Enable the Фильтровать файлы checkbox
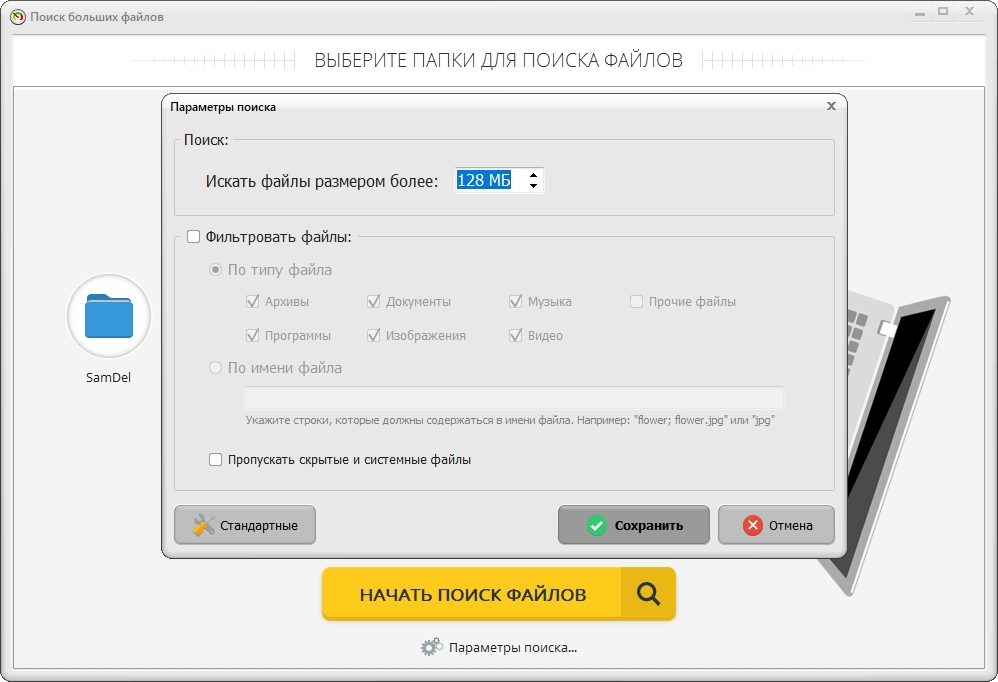This screenshot has height=682, width=998. [193, 237]
